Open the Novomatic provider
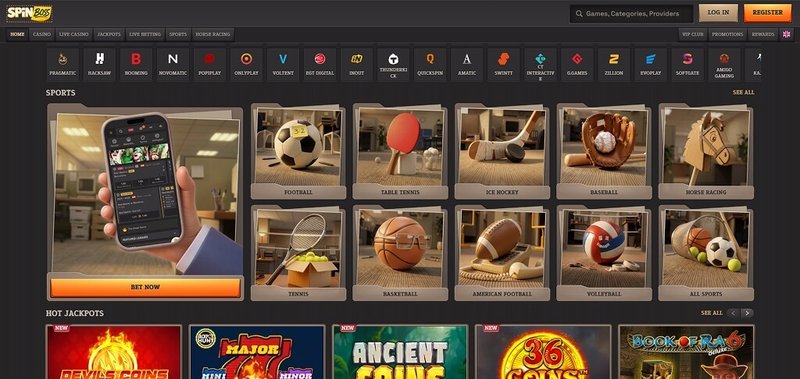 [173, 64]
